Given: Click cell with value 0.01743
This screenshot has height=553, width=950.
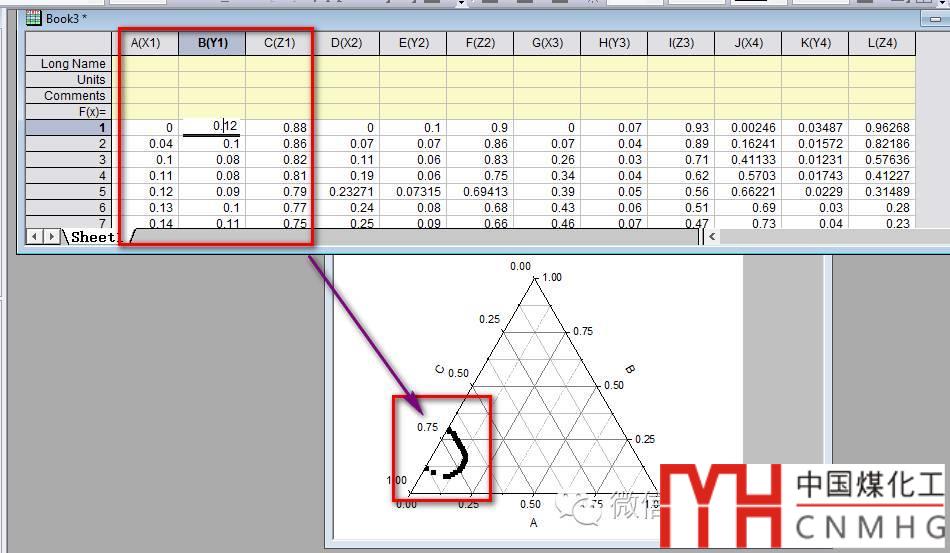Looking at the screenshot, I should click(x=815, y=176).
